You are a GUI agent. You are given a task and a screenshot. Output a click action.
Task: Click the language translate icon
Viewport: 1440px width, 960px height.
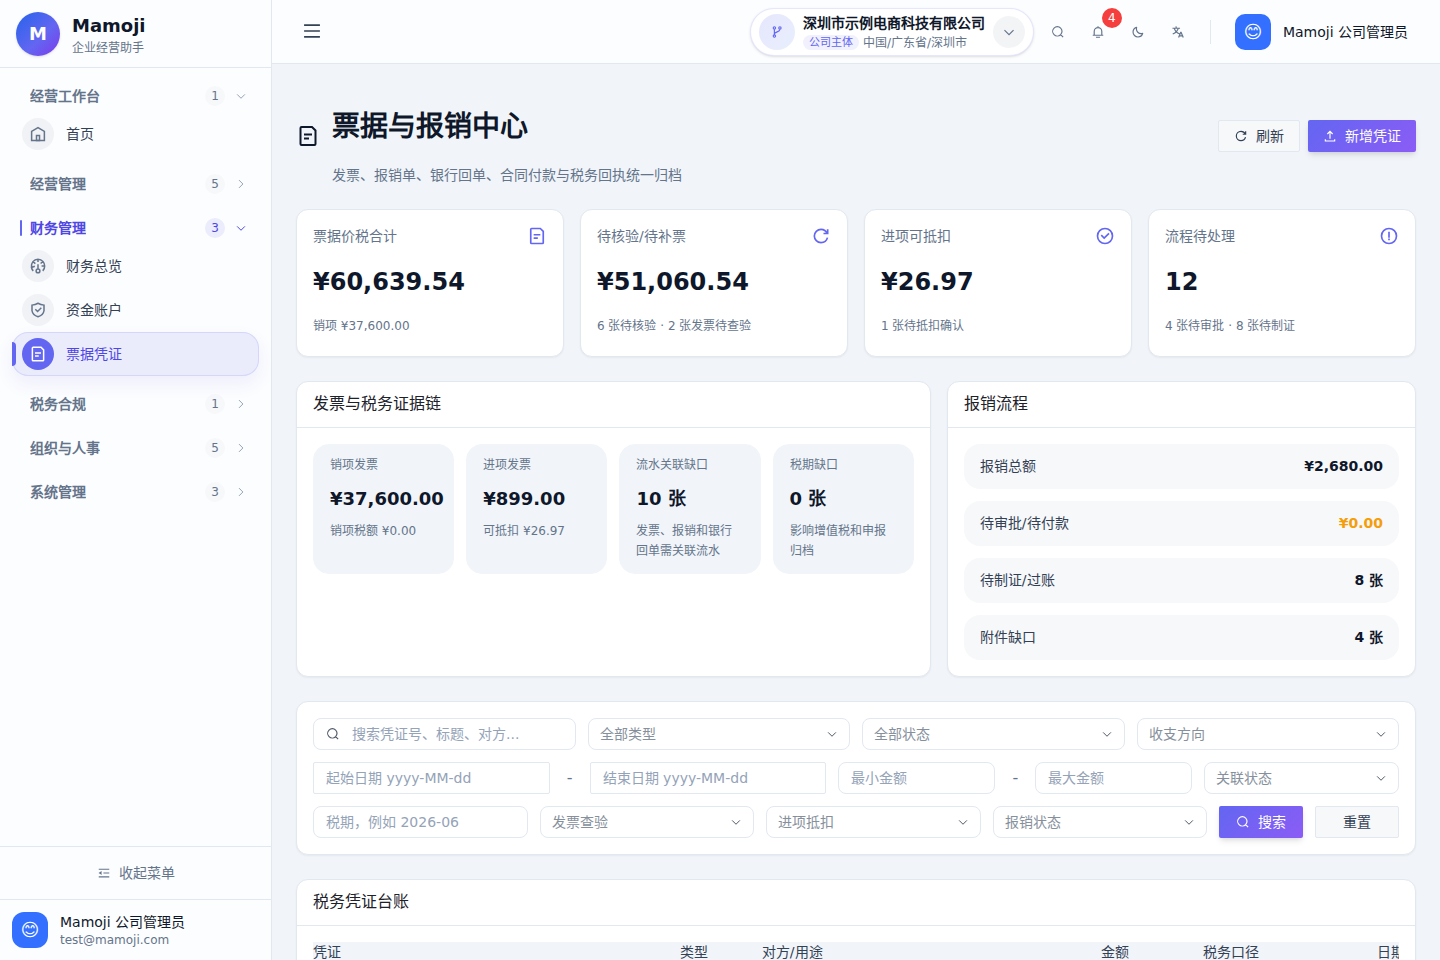pos(1178,32)
